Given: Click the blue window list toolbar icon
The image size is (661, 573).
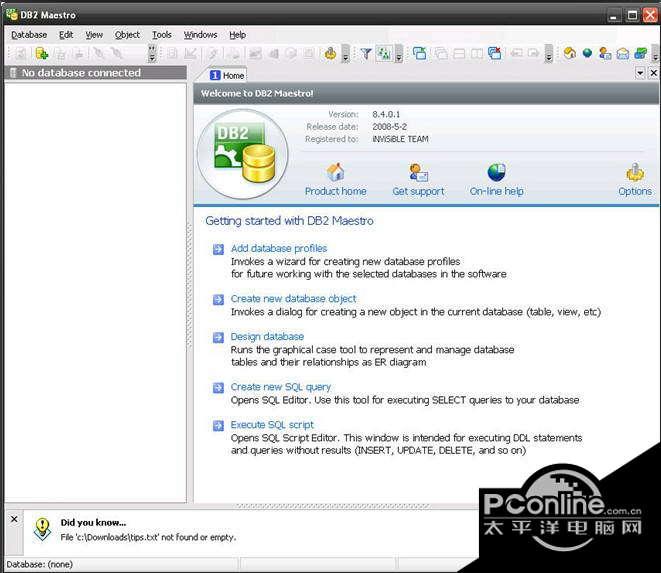Looking at the screenshot, I should point(419,54).
